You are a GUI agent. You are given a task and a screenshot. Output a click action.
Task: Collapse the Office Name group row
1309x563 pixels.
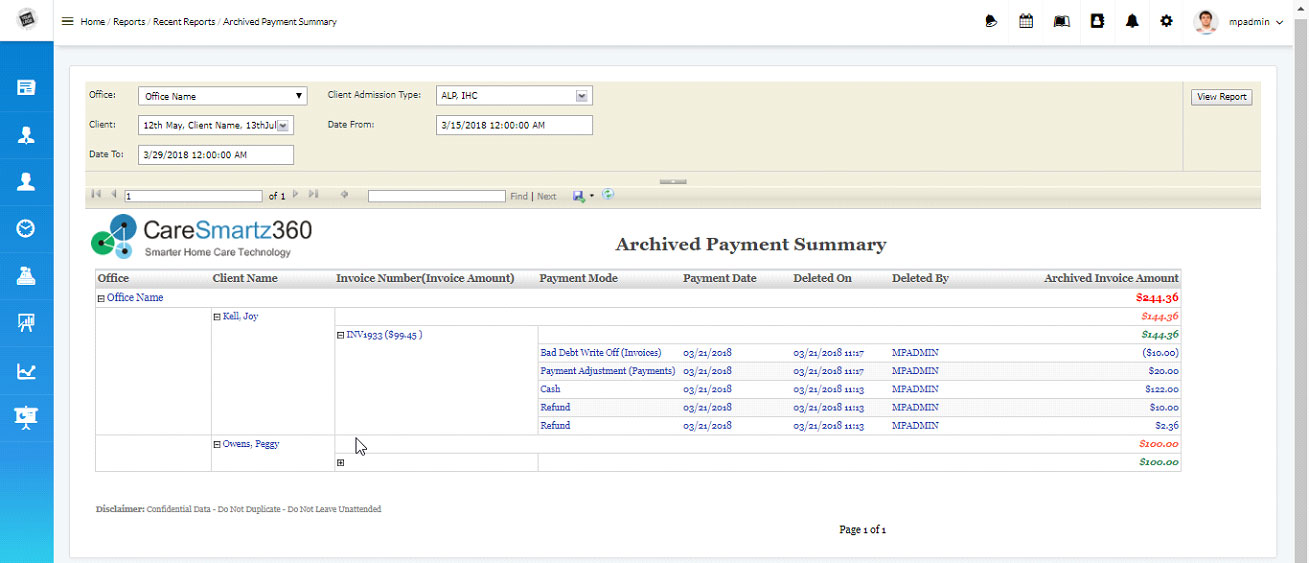[x=101, y=298]
